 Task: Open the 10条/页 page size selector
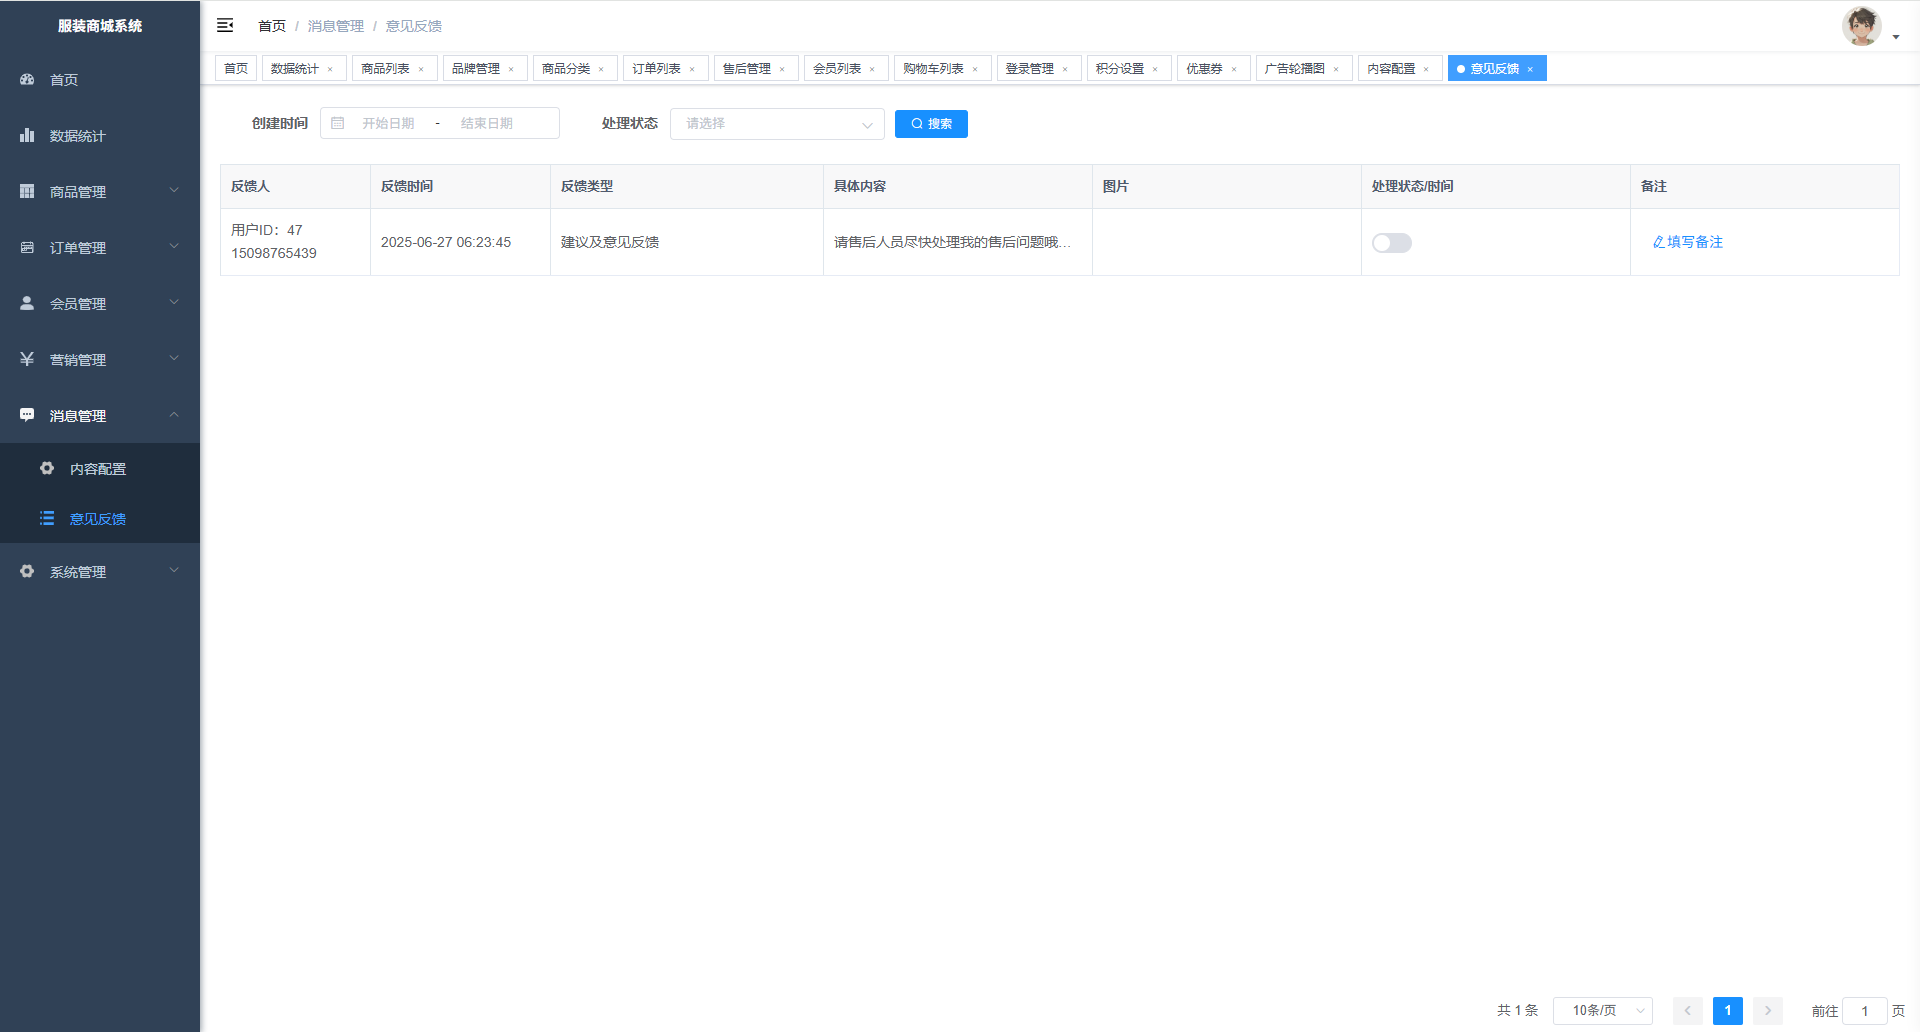click(1602, 1011)
